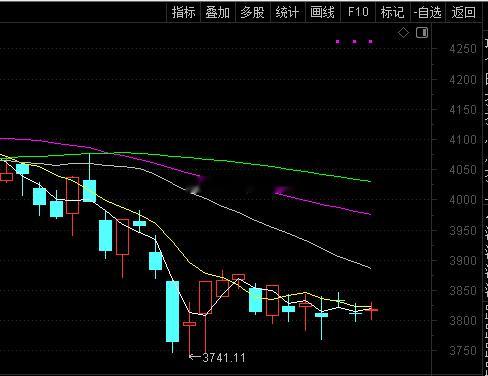The height and width of the screenshot is (376, 488).
Task: Toggle the side panel layout icon
Action: 422,33
